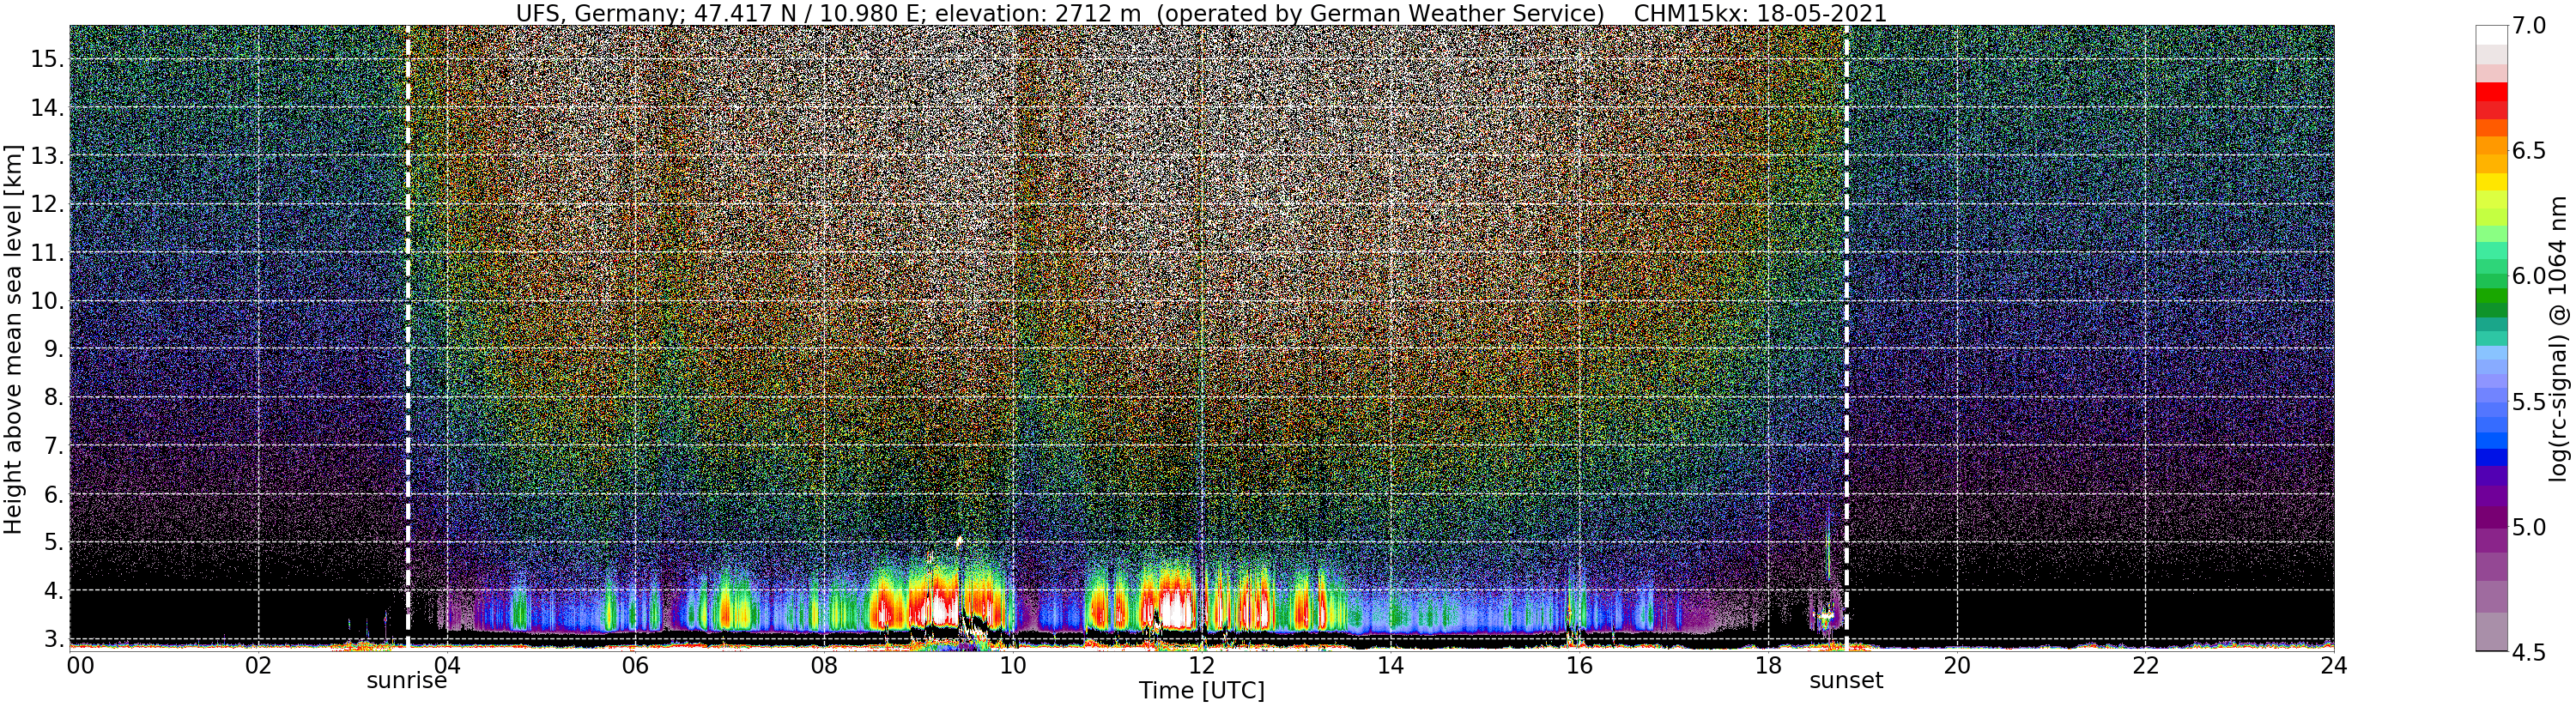This screenshot has height=707, width=2576.
Task: Click the time tick label '14'
Action: [x=1390, y=665]
